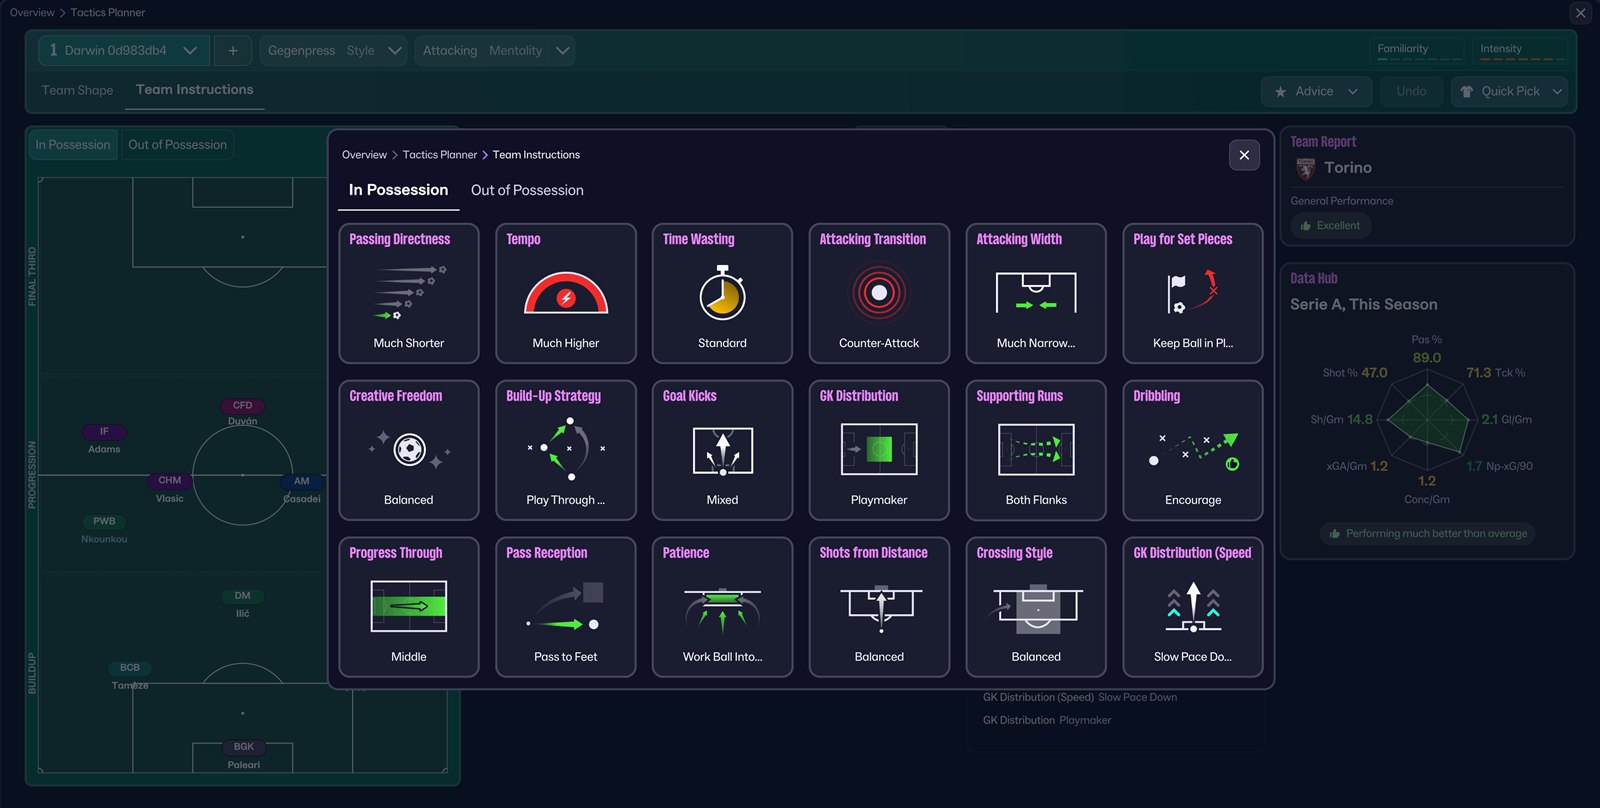Open the Gegenpress Style dropdown
Image resolution: width=1600 pixels, height=808 pixels.
pyautogui.click(x=334, y=50)
